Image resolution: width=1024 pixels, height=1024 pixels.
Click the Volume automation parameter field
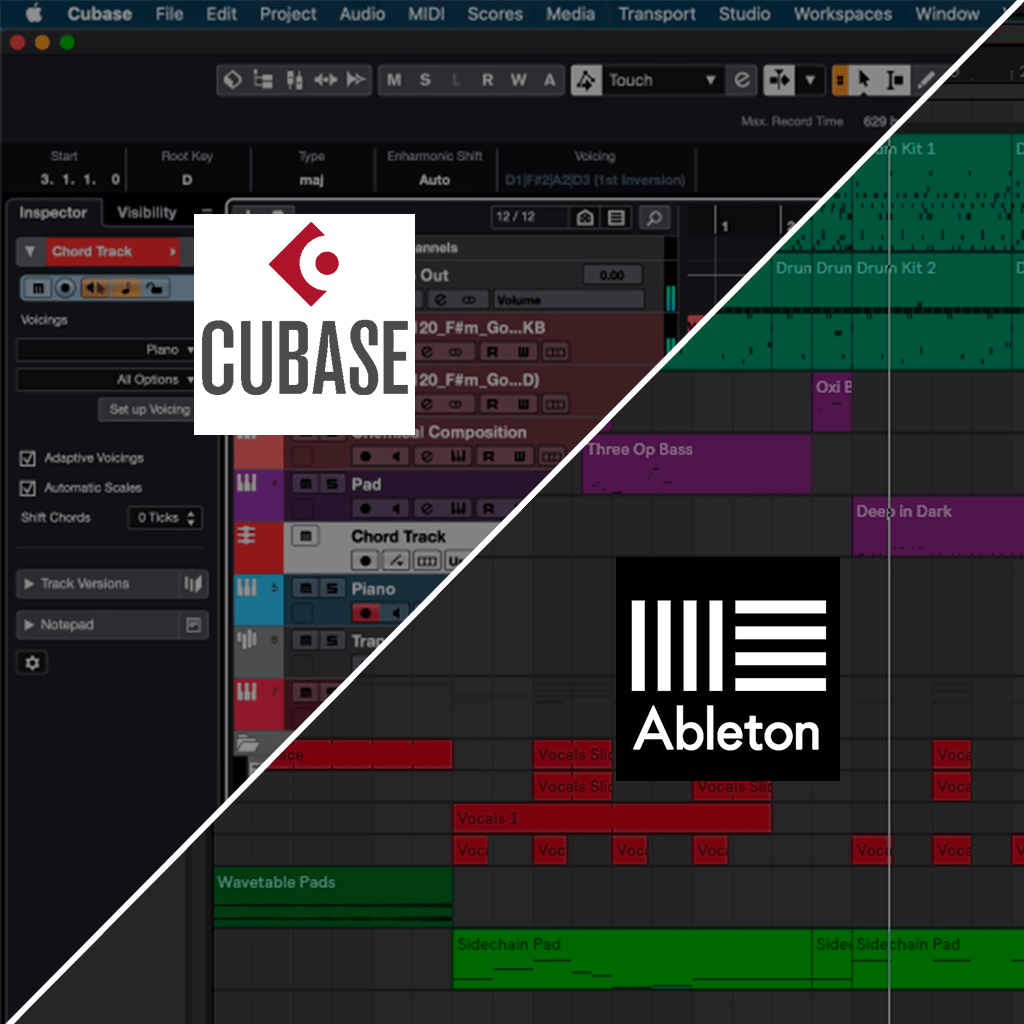click(x=569, y=300)
